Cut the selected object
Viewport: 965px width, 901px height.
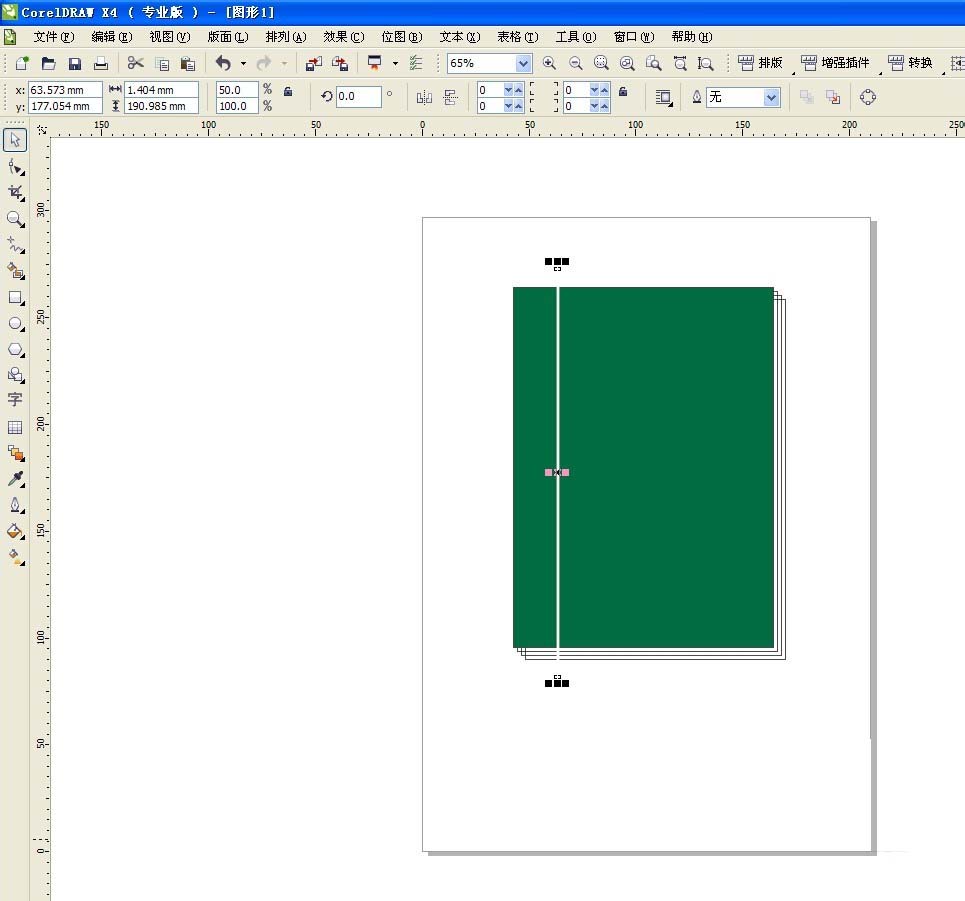(135, 63)
